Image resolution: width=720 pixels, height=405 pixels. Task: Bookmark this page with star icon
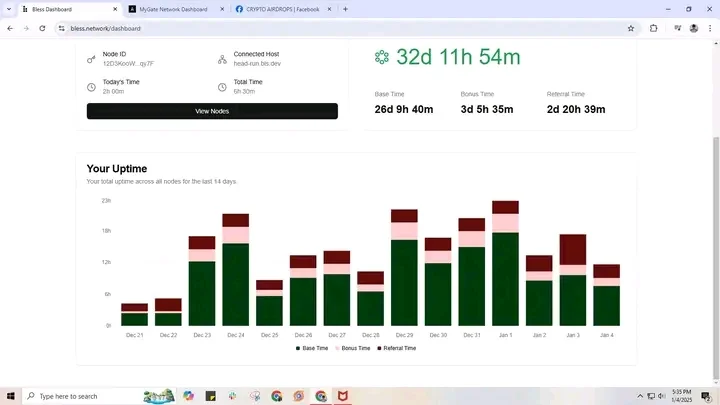631,28
